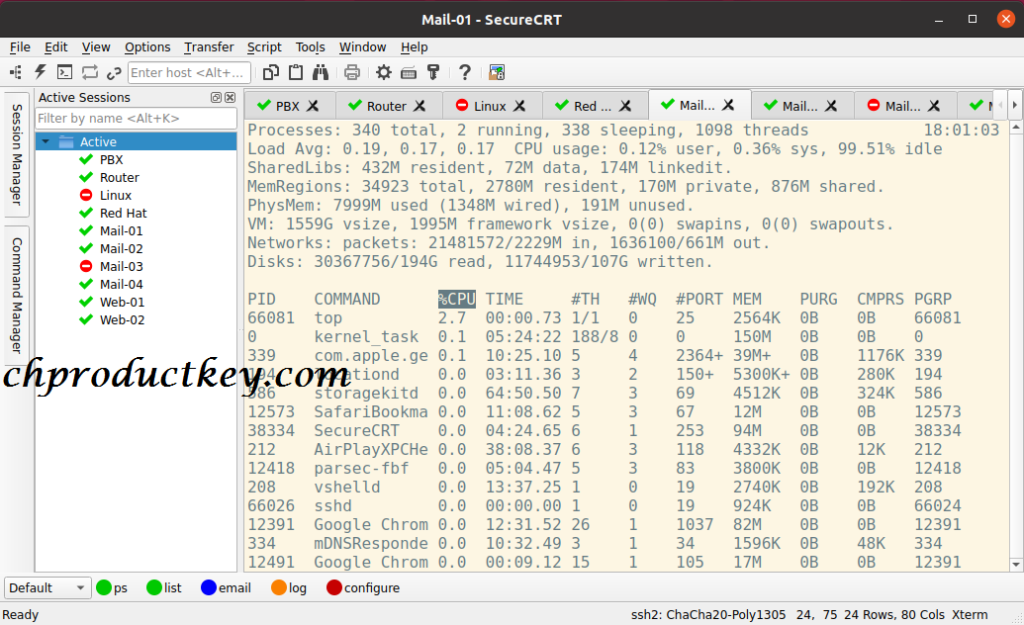
Task: Click the SecureFX toolbar icon
Action: 496,72
